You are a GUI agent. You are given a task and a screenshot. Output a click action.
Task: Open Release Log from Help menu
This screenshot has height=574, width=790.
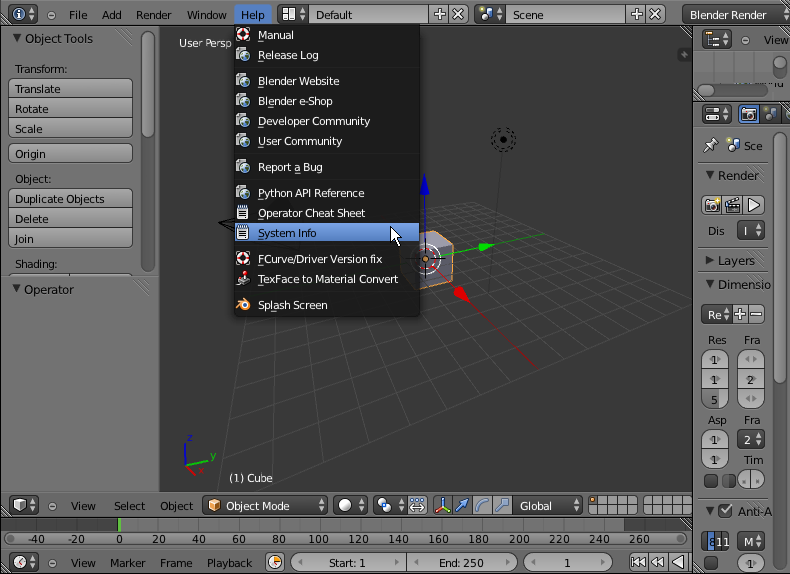[x=327, y=55]
